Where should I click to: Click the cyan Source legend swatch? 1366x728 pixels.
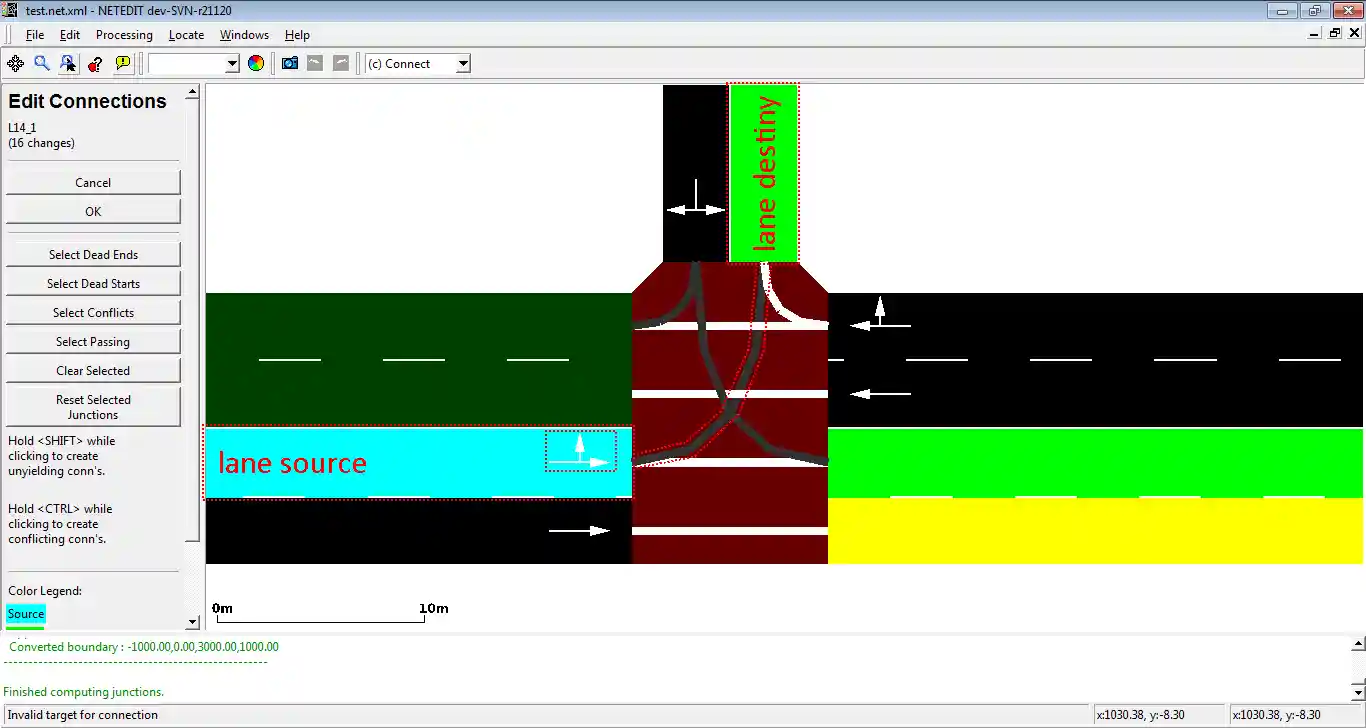(x=26, y=614)
